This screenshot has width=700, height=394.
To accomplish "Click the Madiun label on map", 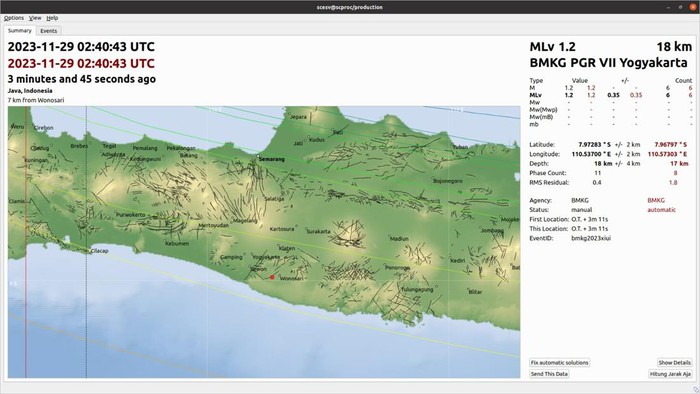I will 399,238.
